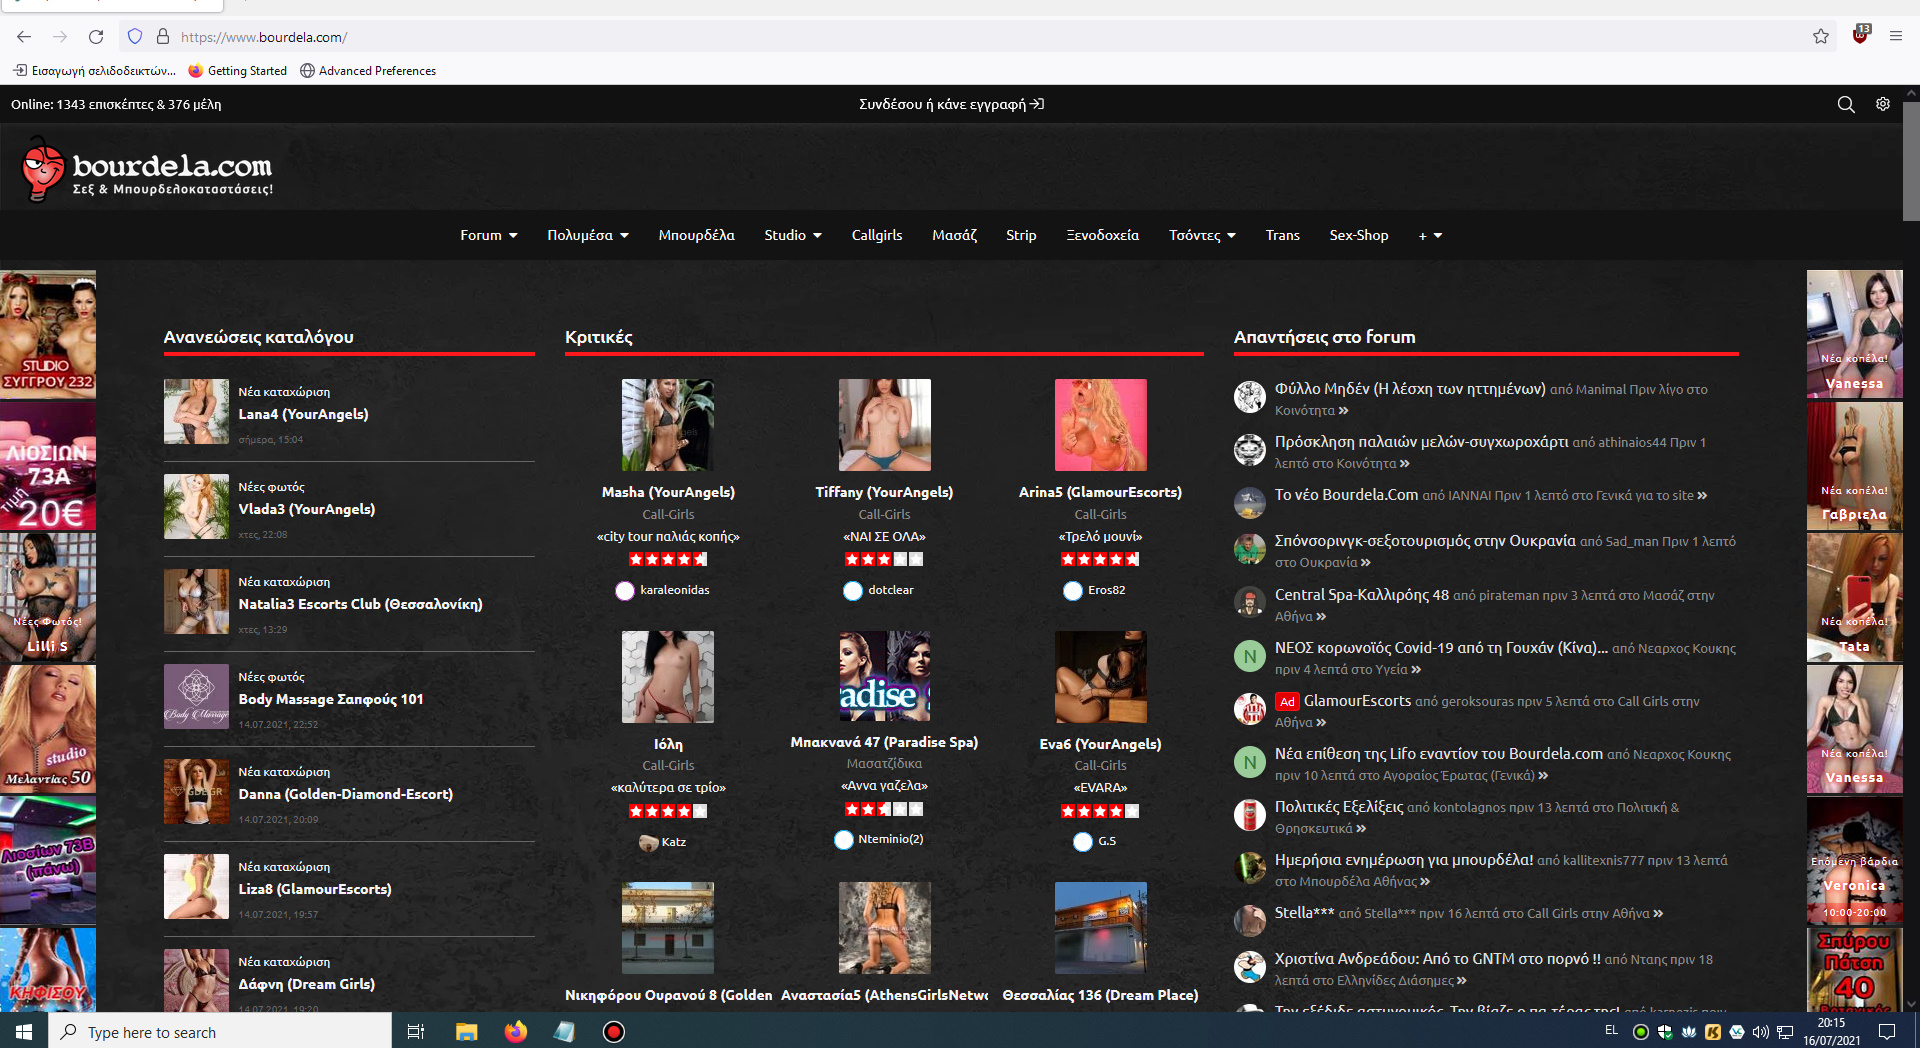Click the bourdela.com logo
Image resolution: width=1920 pixels, height=1048 pixels.
pos(147,171)
